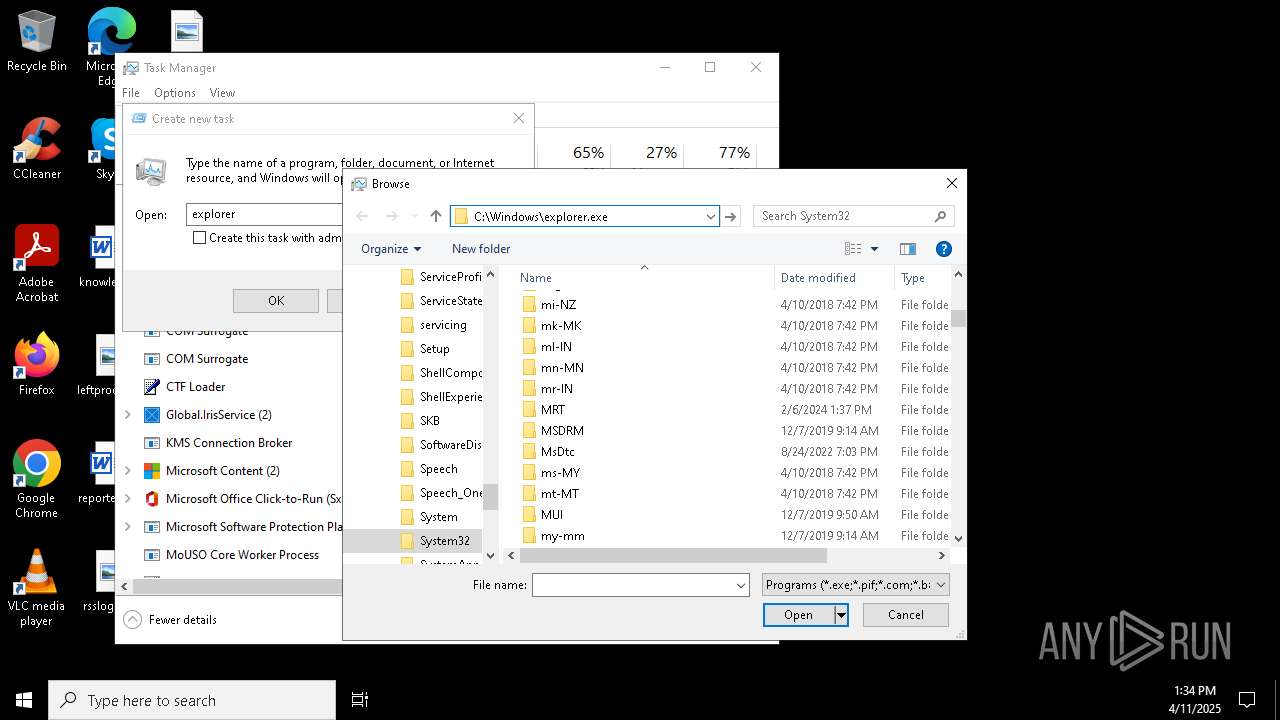The width and height of the screenshot is (1280, 720).
Task: Select the MsDtc folder
Action: (558, 451)
